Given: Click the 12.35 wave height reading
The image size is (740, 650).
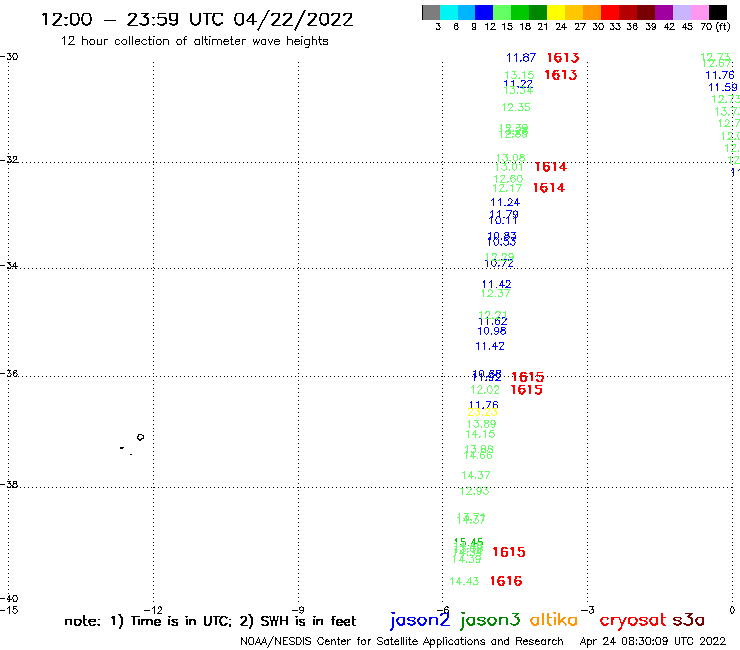Looking at the screenshot, I should [x=516, y=108].
